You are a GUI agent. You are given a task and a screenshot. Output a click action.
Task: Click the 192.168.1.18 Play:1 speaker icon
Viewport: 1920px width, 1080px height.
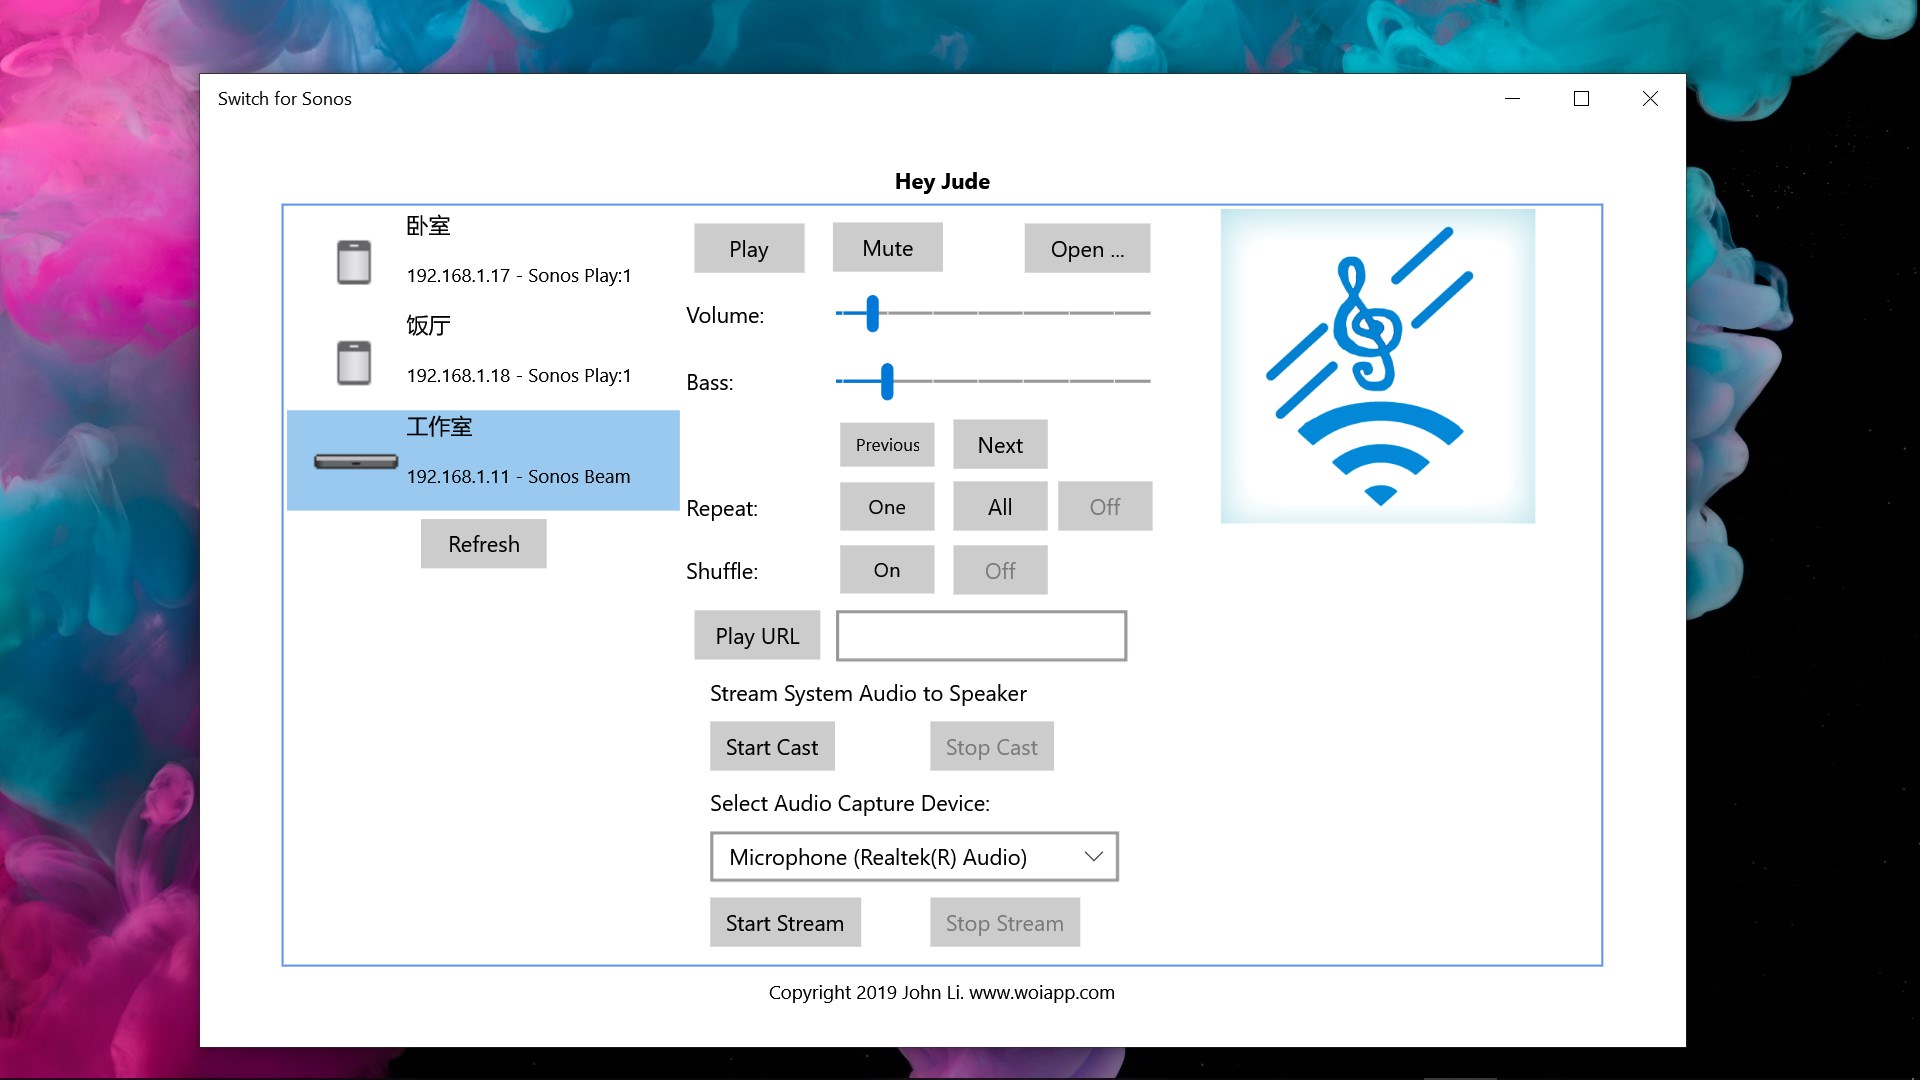354,362
